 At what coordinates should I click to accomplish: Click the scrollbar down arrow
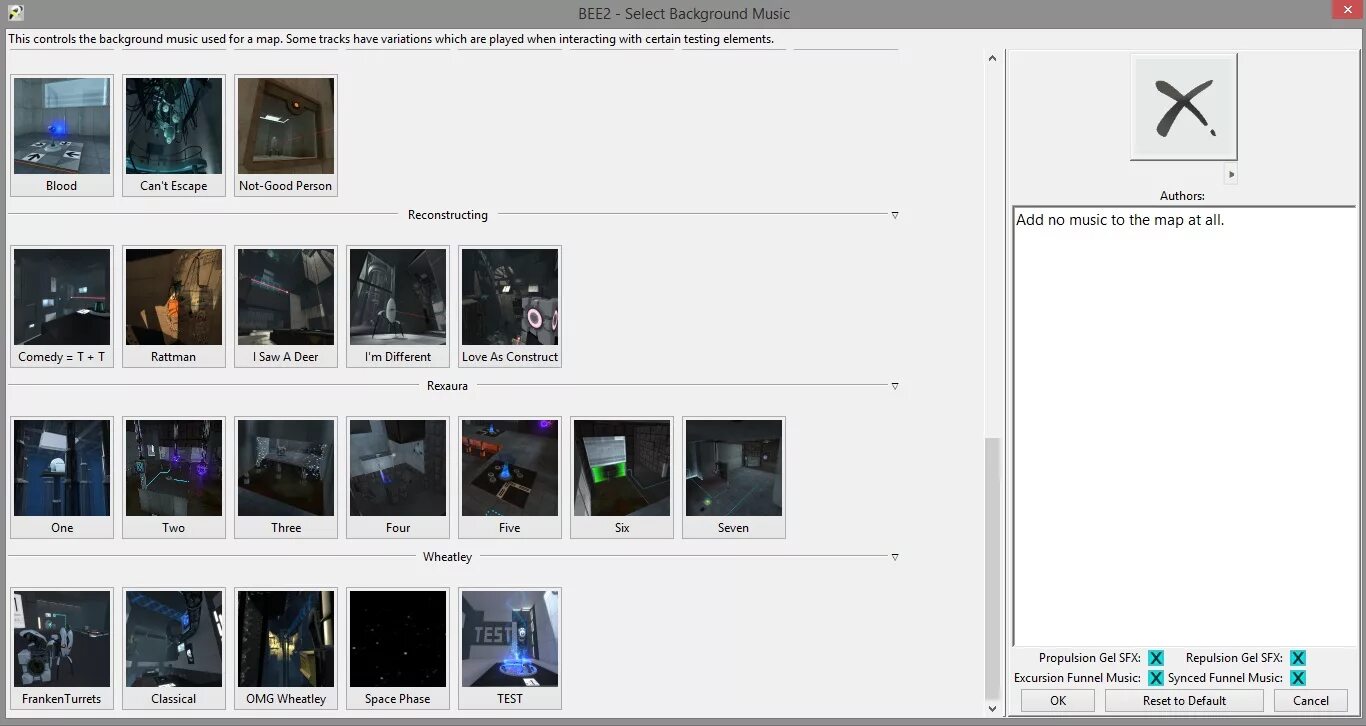click(x=992, y=708)
